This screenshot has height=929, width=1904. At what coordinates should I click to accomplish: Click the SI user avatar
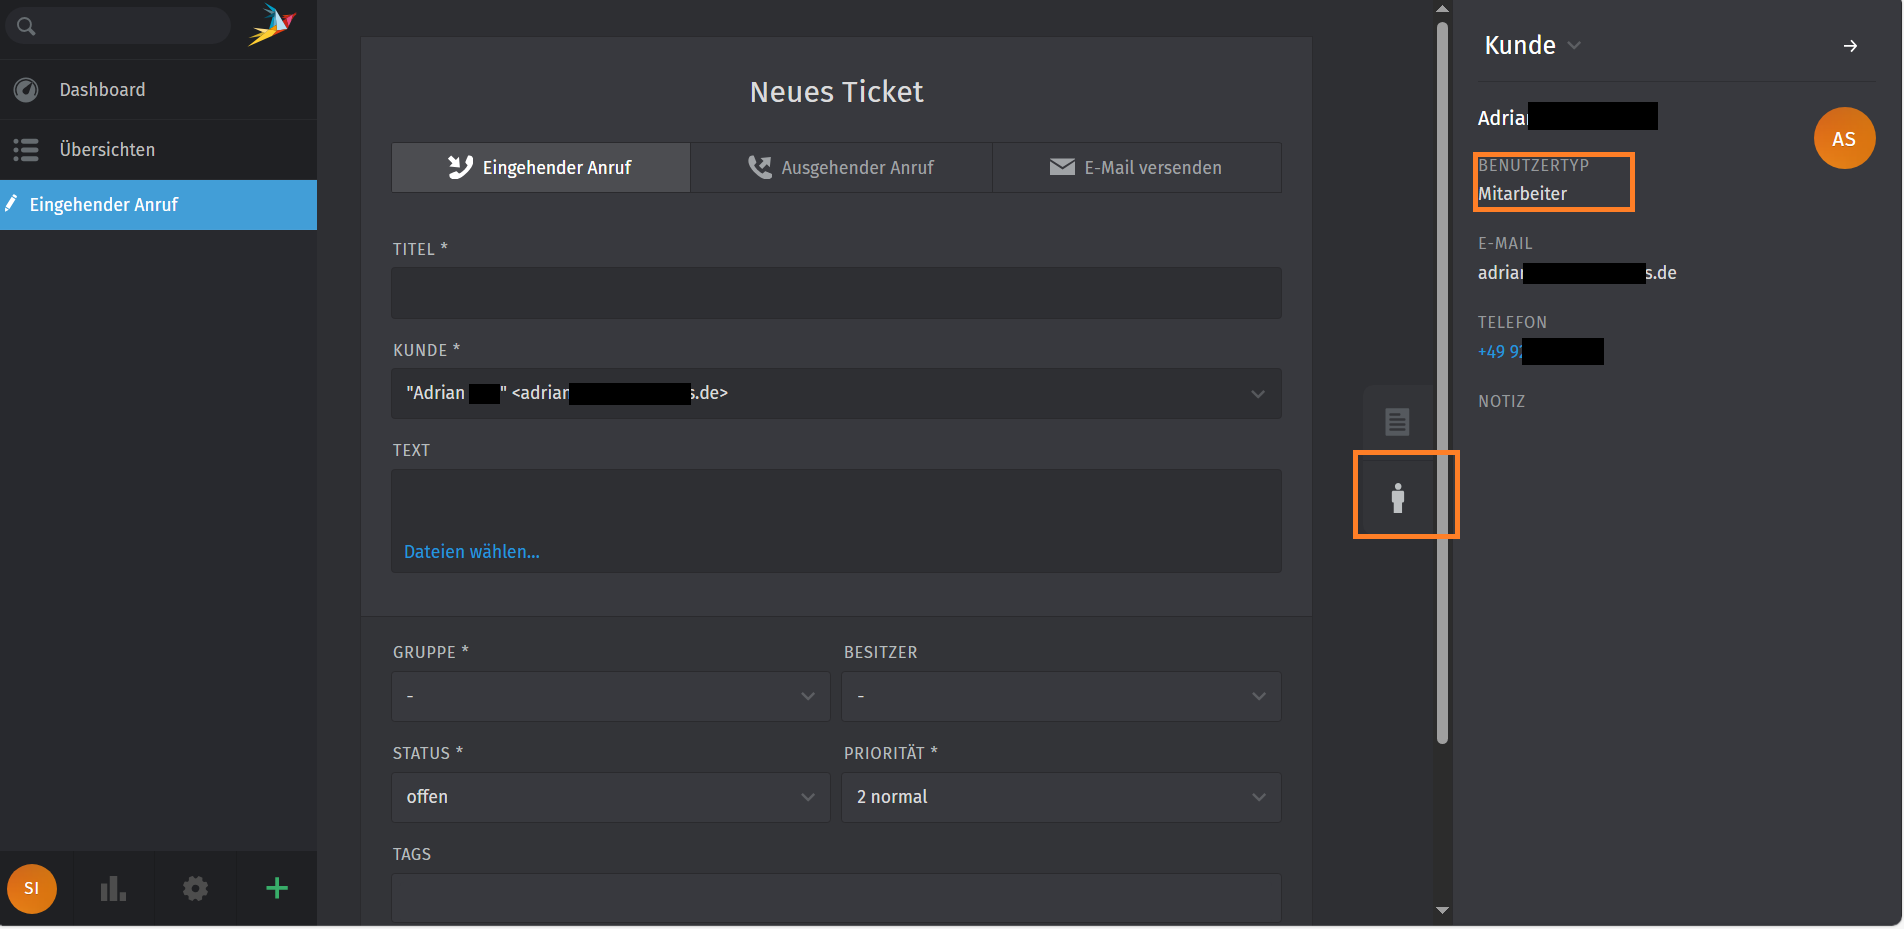tap(32, 888)
